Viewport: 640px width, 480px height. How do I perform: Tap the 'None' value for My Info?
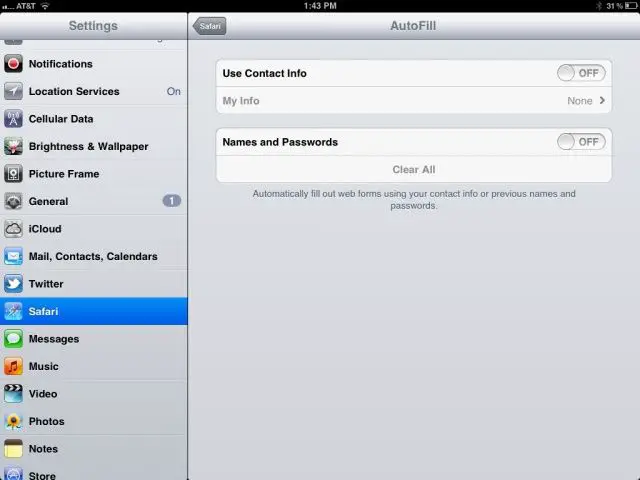[580, 100]
